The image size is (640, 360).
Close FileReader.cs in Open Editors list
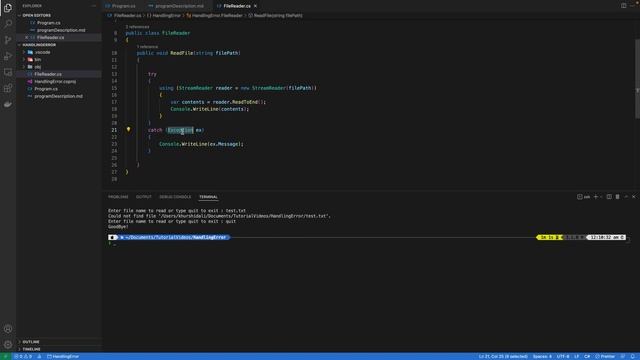pyautogui.click(x=27, y=37)
